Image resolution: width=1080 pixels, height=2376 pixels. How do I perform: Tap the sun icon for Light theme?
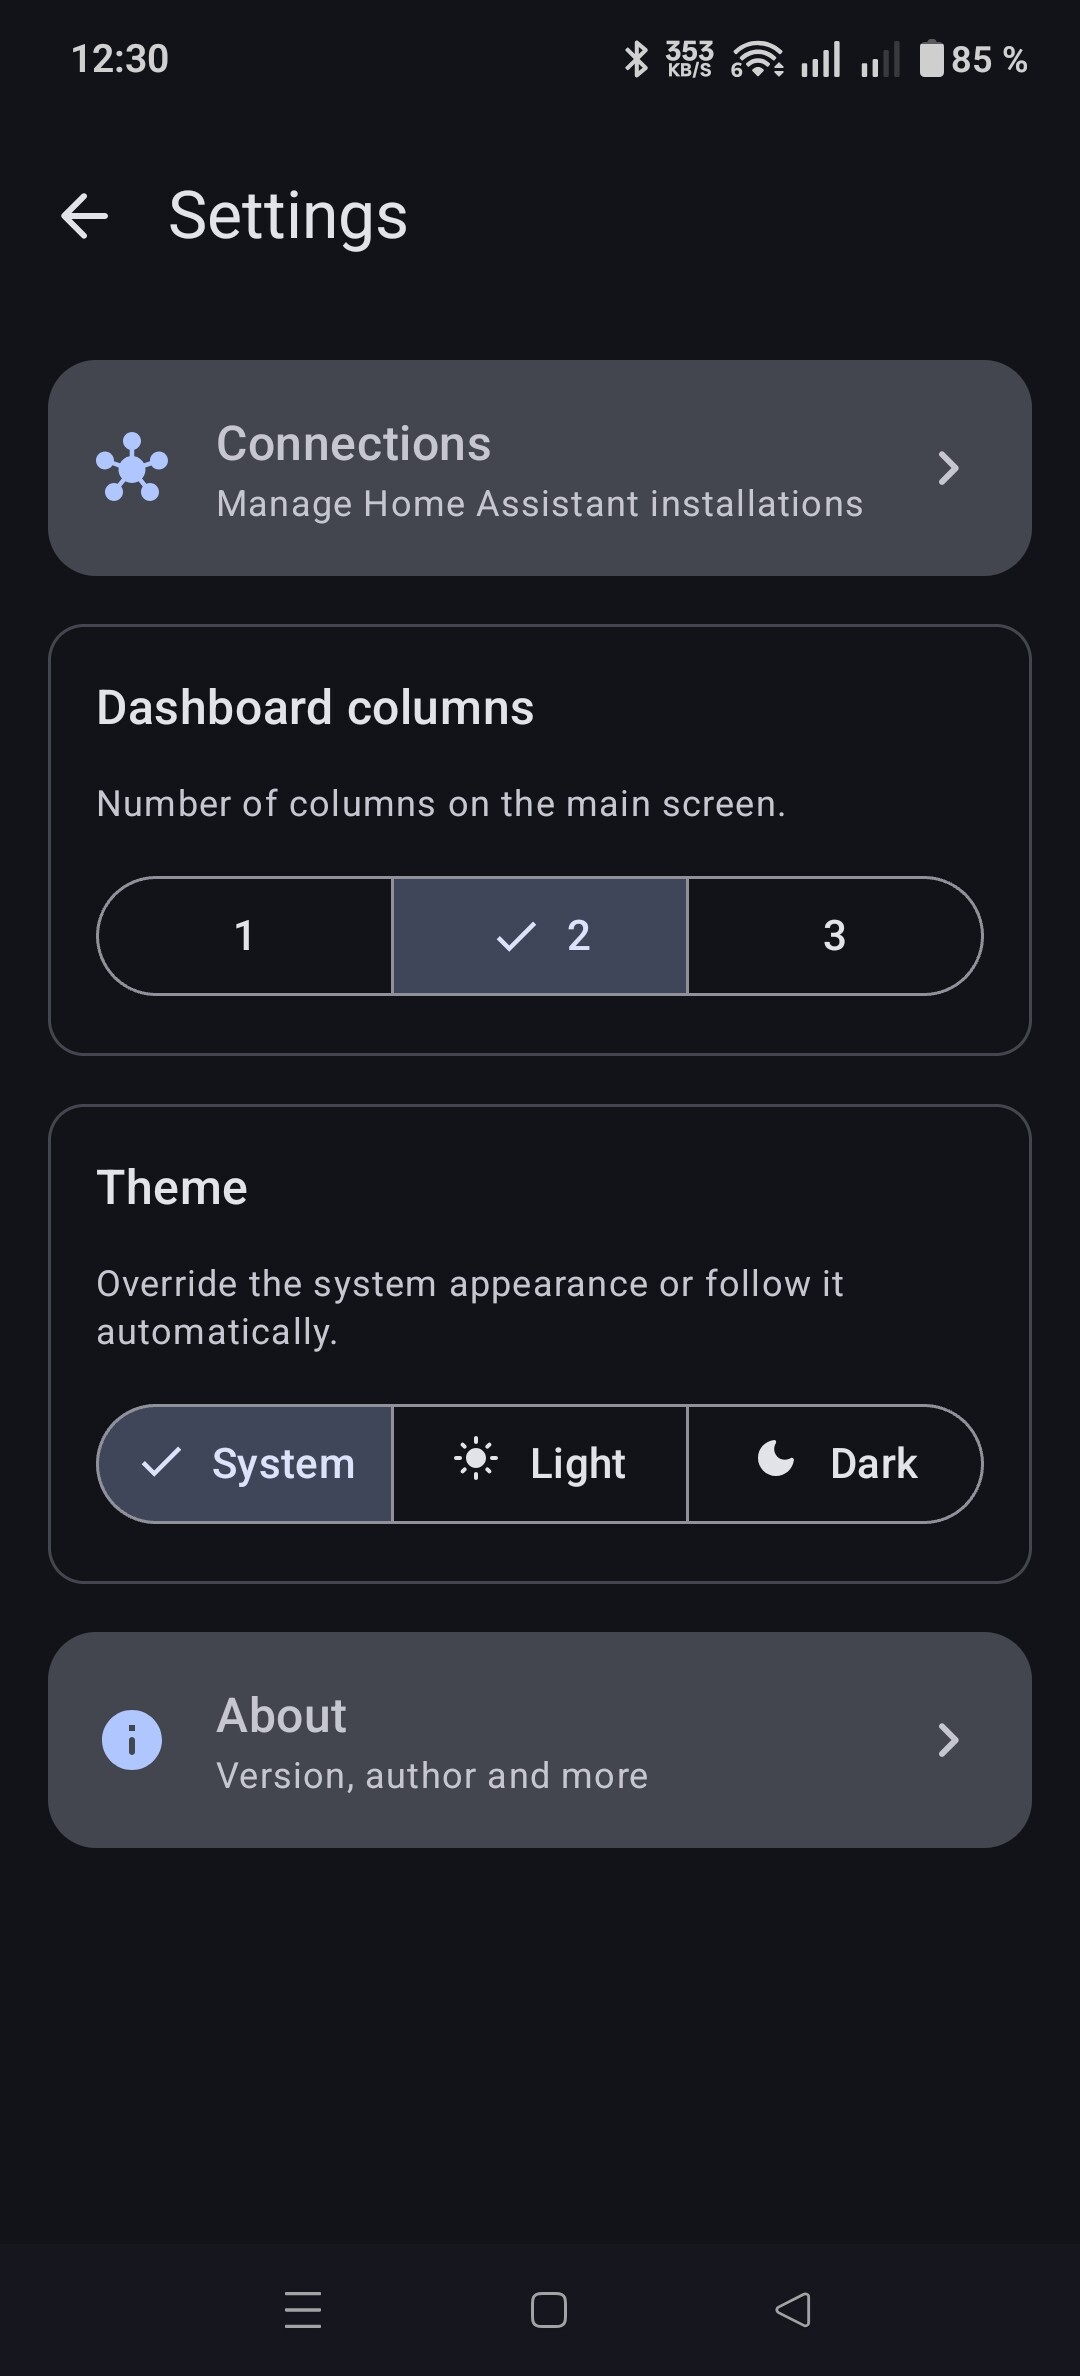point(476,1458)
